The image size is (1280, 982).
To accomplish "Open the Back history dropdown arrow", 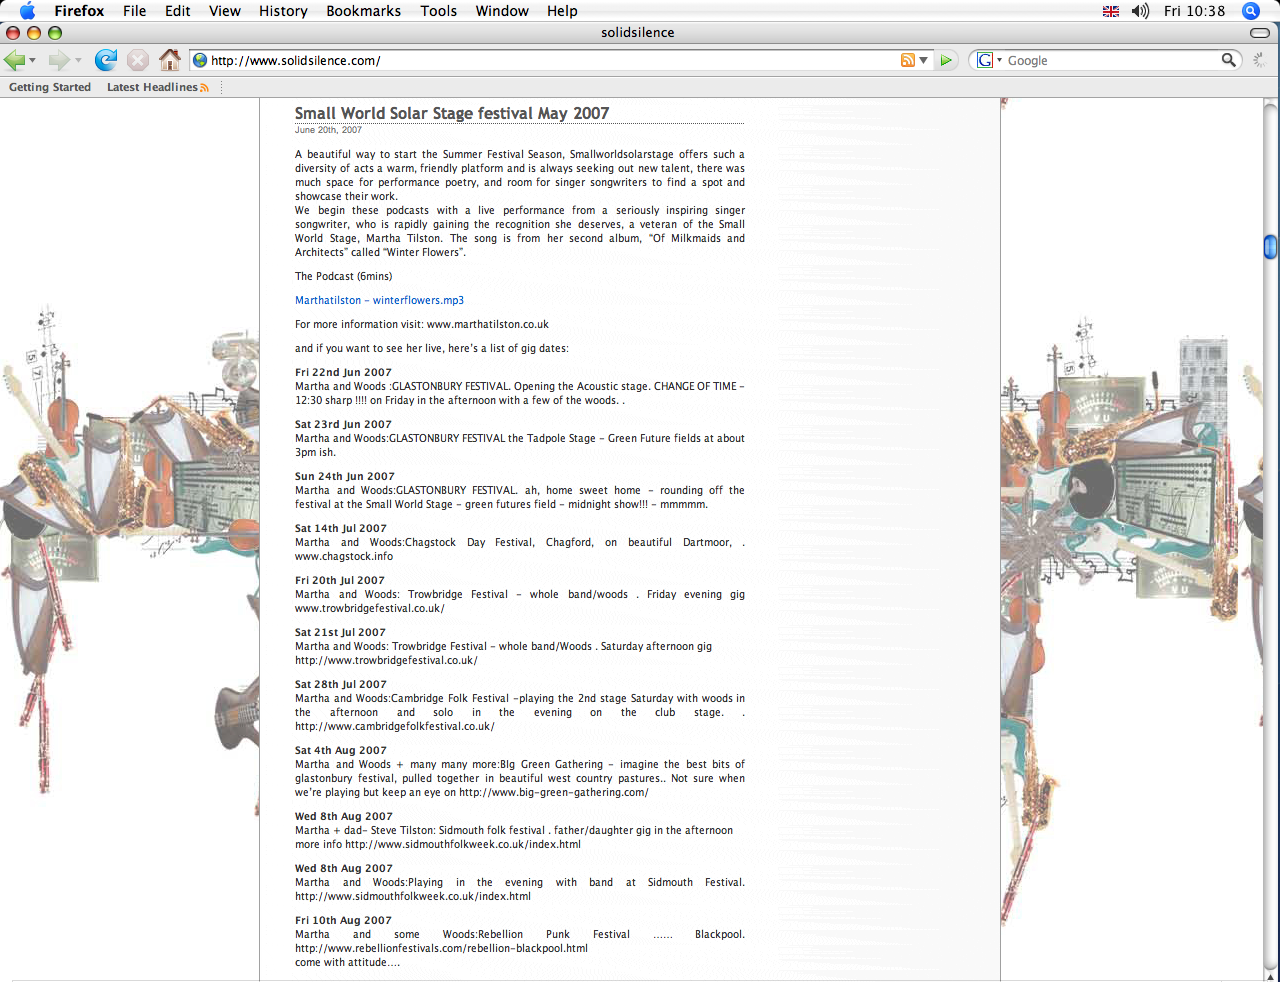I will [x=33, y=61].
